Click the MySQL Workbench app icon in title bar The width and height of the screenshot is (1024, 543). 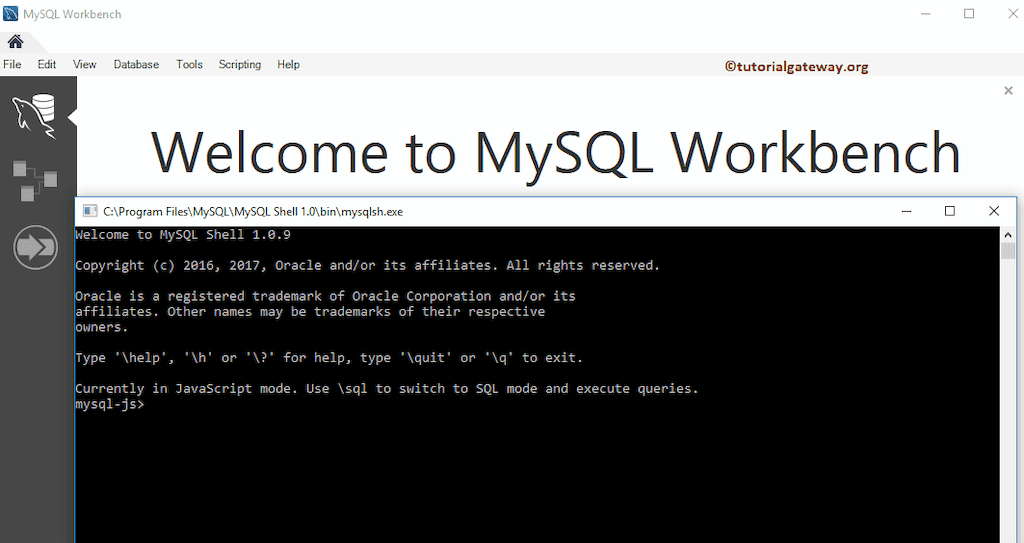click(10, 14)
